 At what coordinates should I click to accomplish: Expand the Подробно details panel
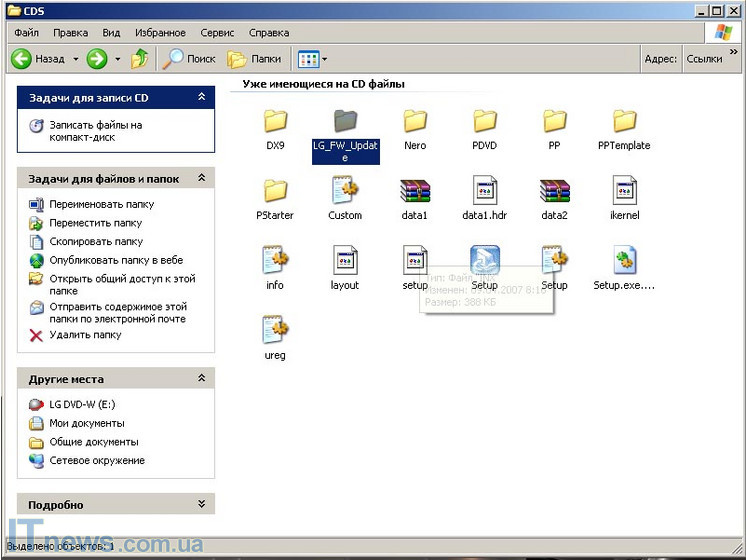[201, 505]
